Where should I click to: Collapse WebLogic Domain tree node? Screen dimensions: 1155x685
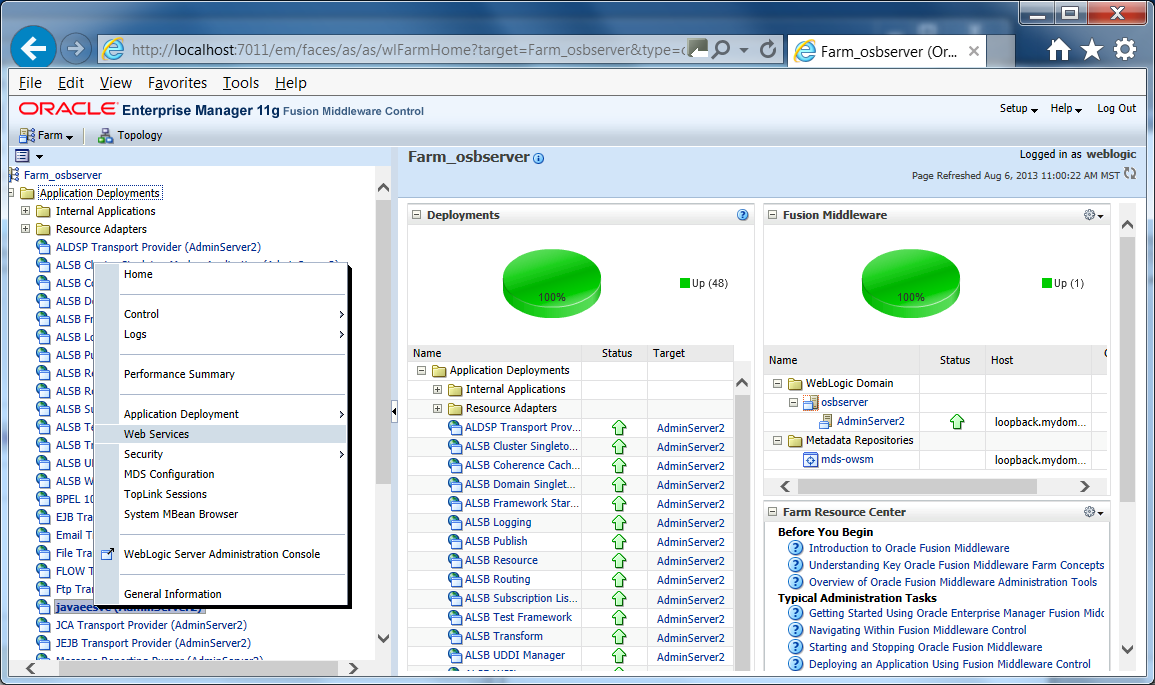coord(777,383)
